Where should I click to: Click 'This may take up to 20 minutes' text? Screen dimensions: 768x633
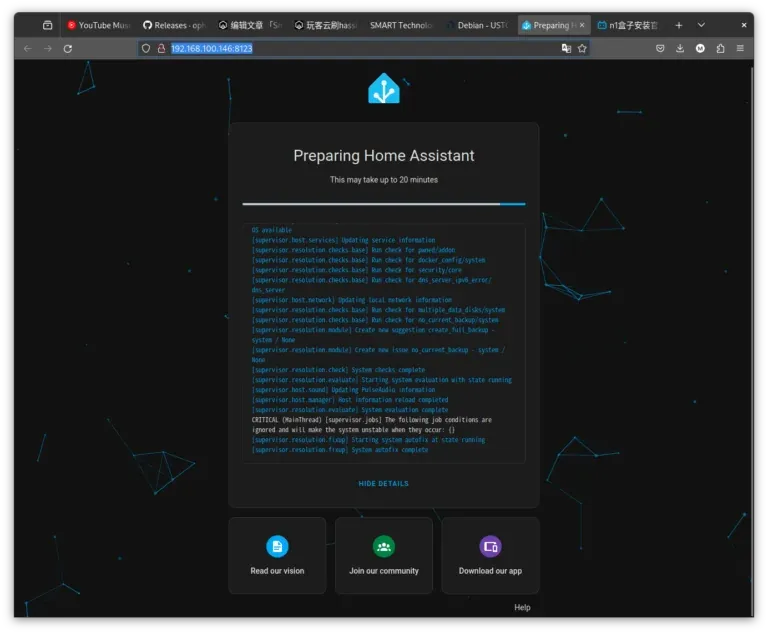384,180
